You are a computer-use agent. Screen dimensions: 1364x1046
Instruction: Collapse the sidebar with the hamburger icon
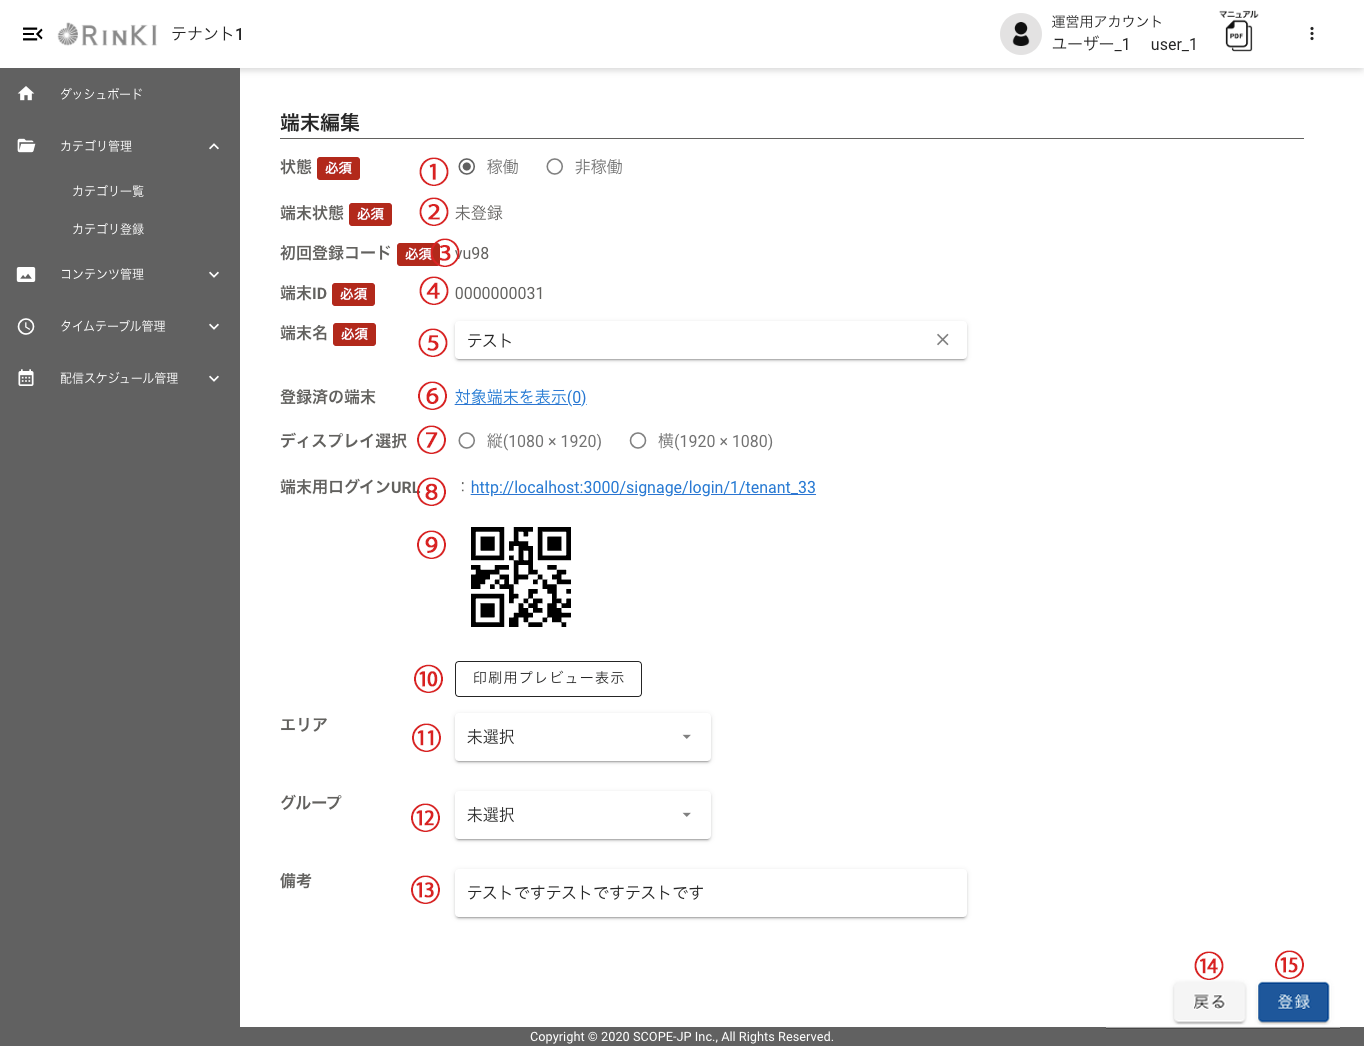[x=32, y=34]
